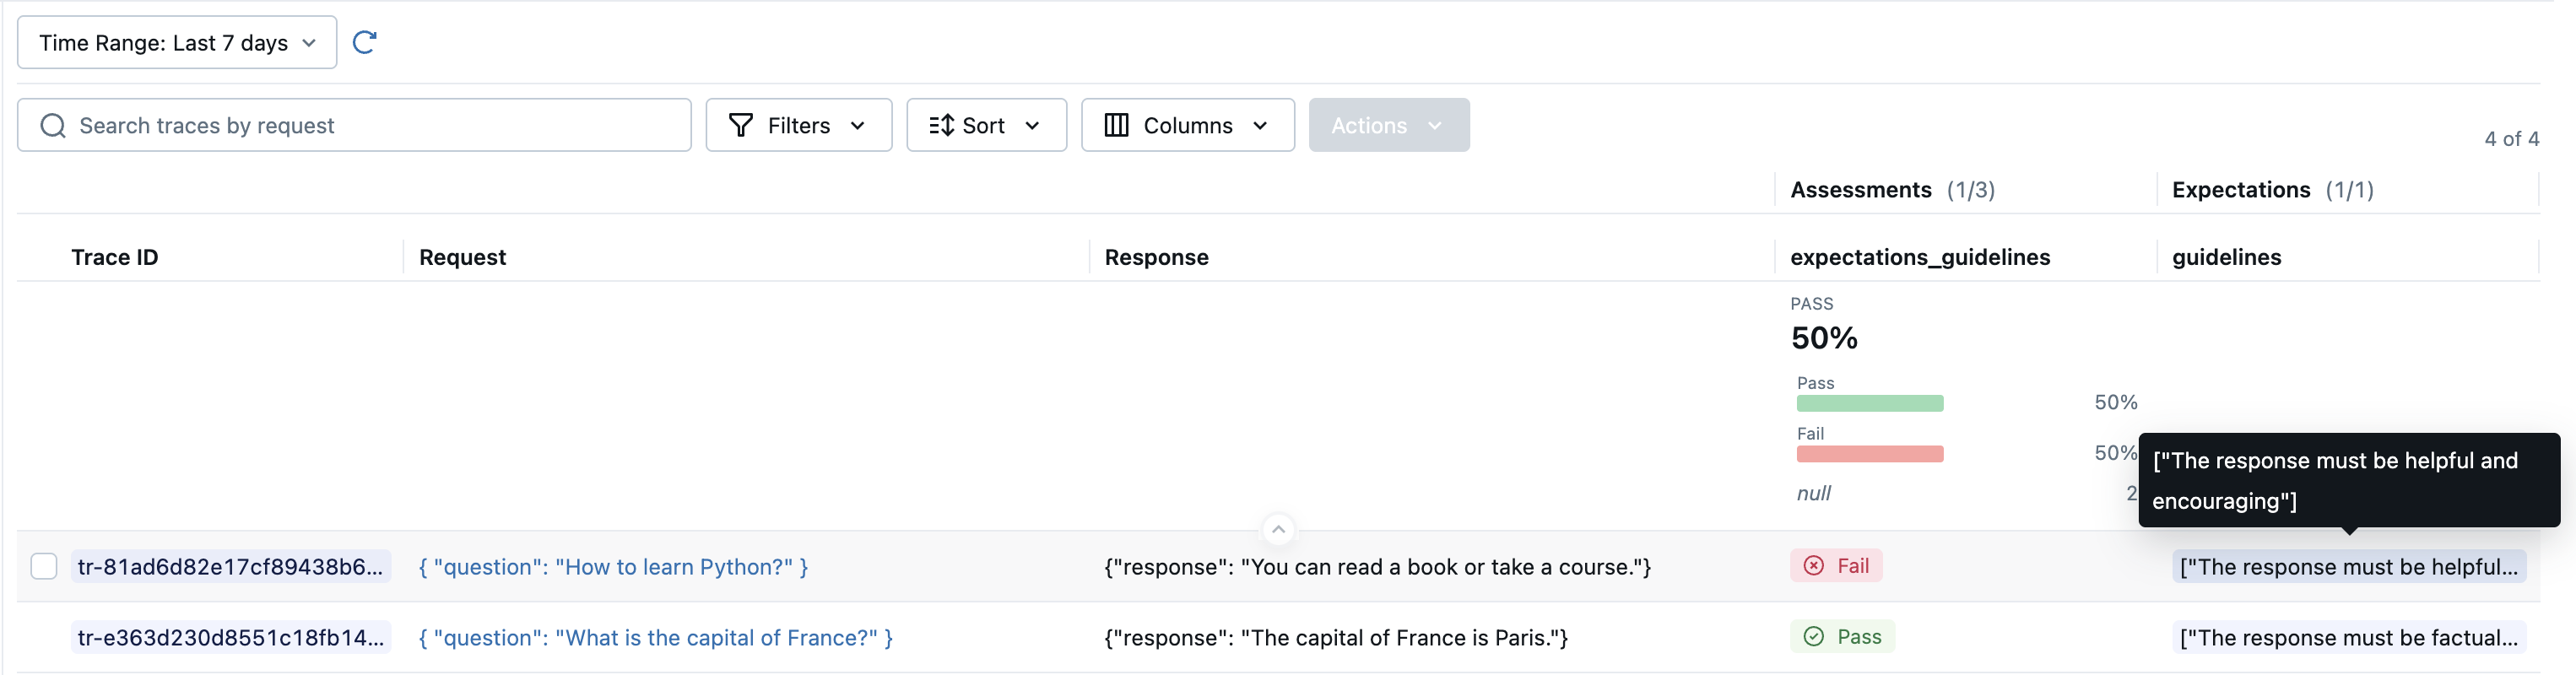
Task: Click the columns grid icon
Action: [x=1116, y=125]
